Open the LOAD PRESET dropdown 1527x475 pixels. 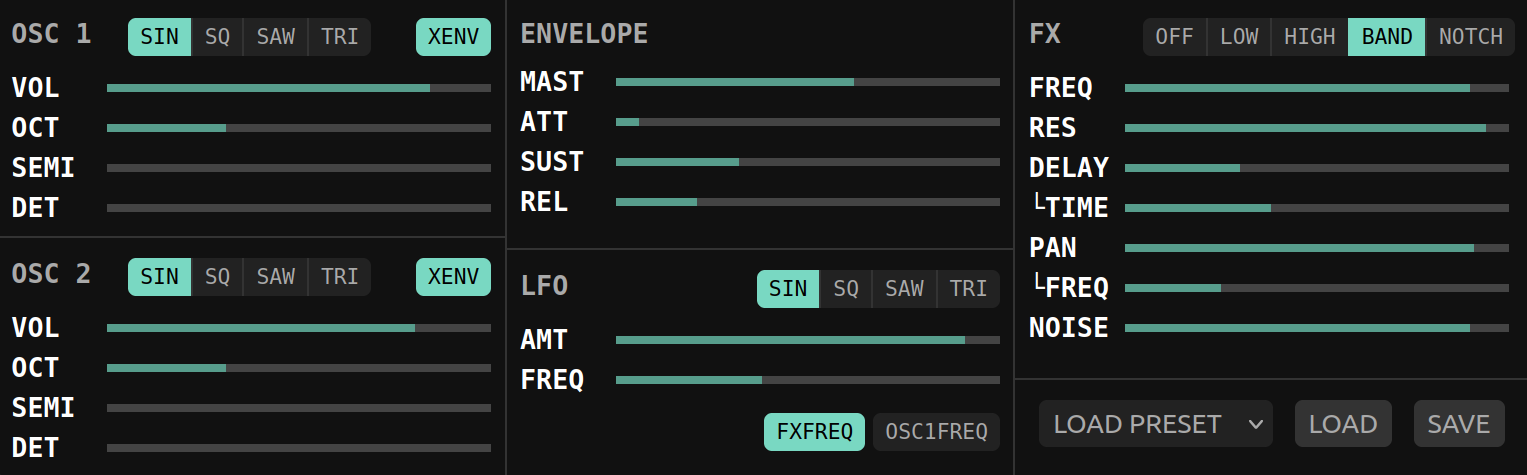pyautogui.click(x=1155, y=424)
